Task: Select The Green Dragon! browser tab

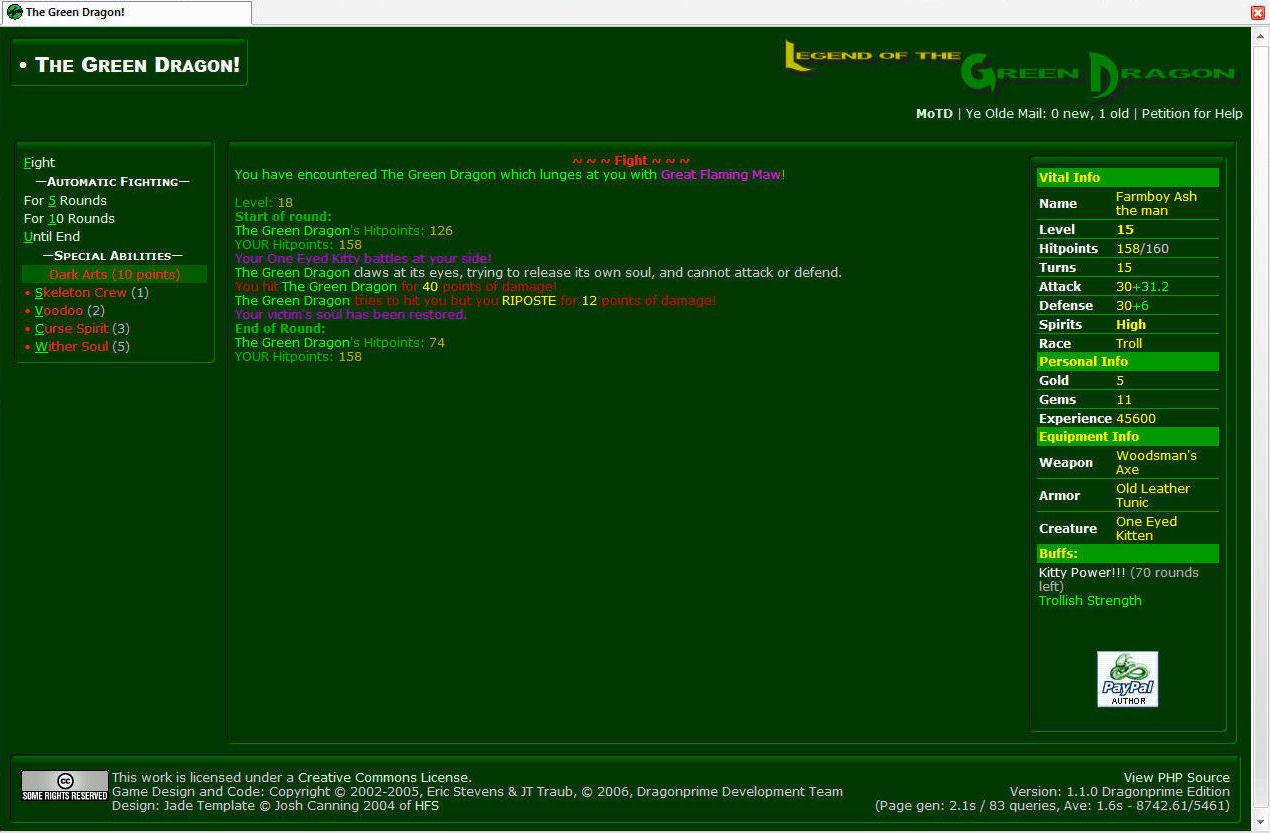Action: coord(125,12)
